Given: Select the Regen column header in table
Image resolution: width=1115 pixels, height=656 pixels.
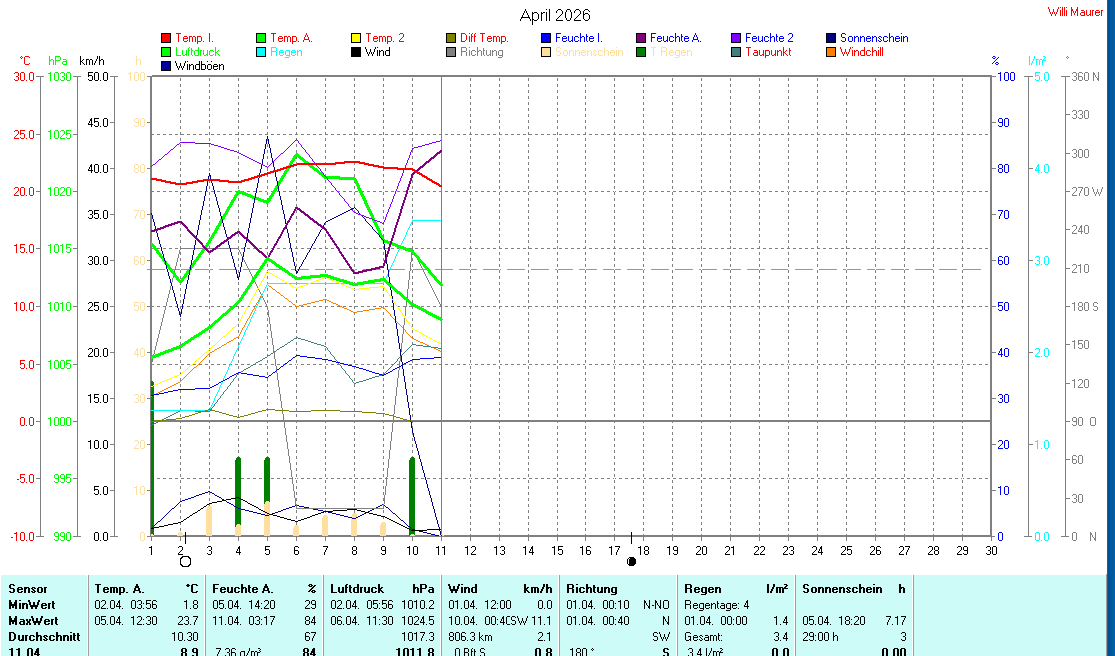Looking at the screenshot, I should point(701,589).
